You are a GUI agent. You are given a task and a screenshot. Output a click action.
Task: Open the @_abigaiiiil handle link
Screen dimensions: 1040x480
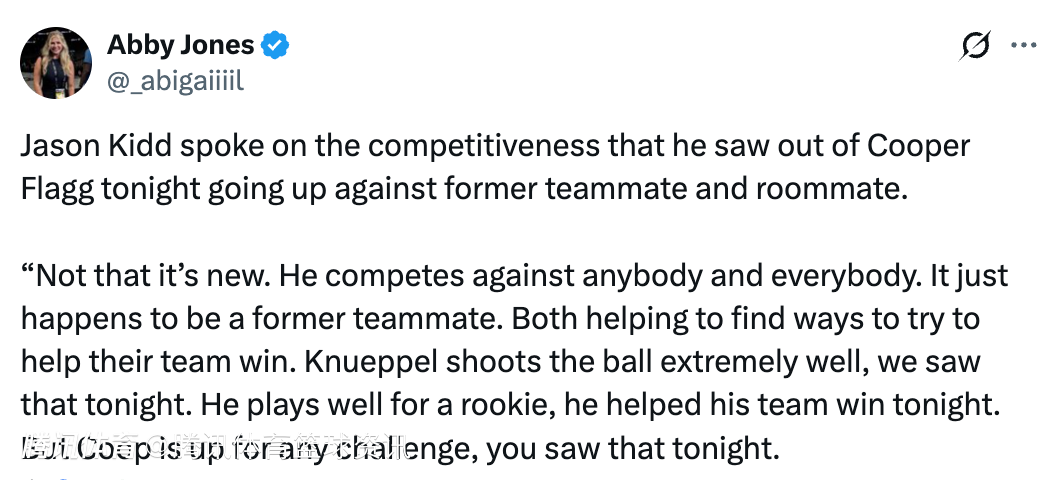click(175, 80)
